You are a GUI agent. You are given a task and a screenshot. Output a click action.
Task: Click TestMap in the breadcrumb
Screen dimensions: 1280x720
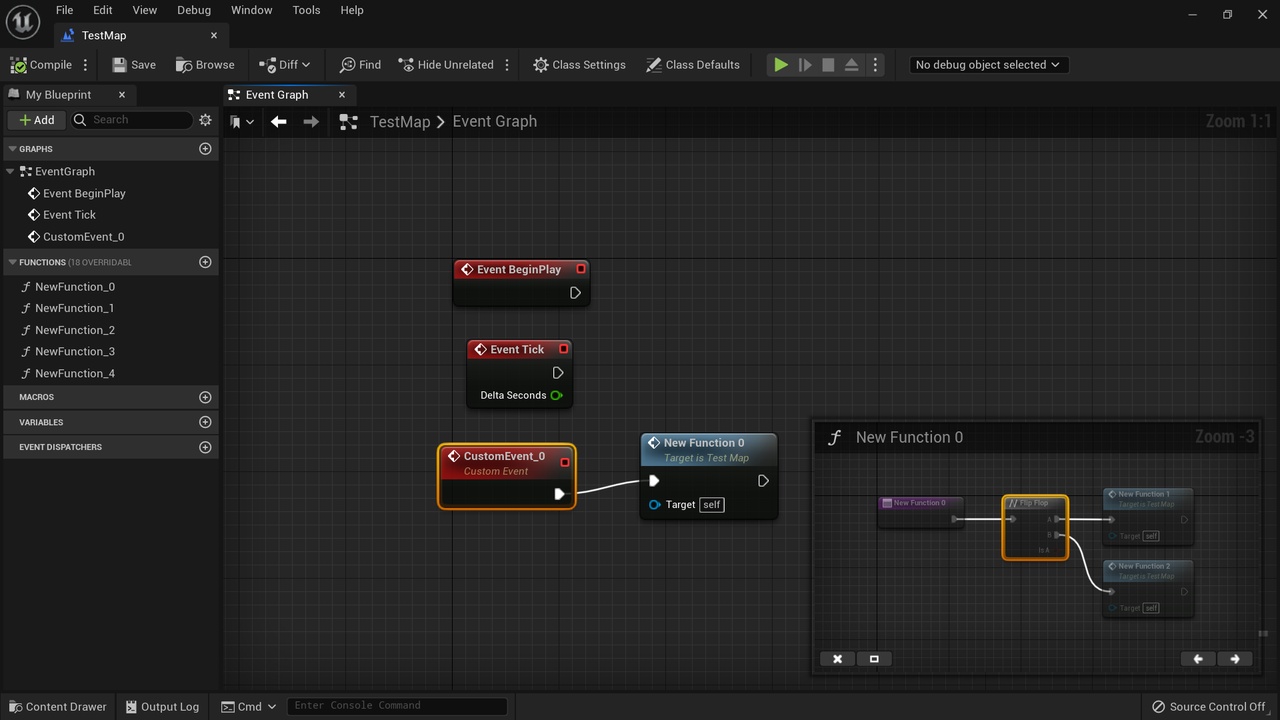pyautogui.click(x=400, y=121)
